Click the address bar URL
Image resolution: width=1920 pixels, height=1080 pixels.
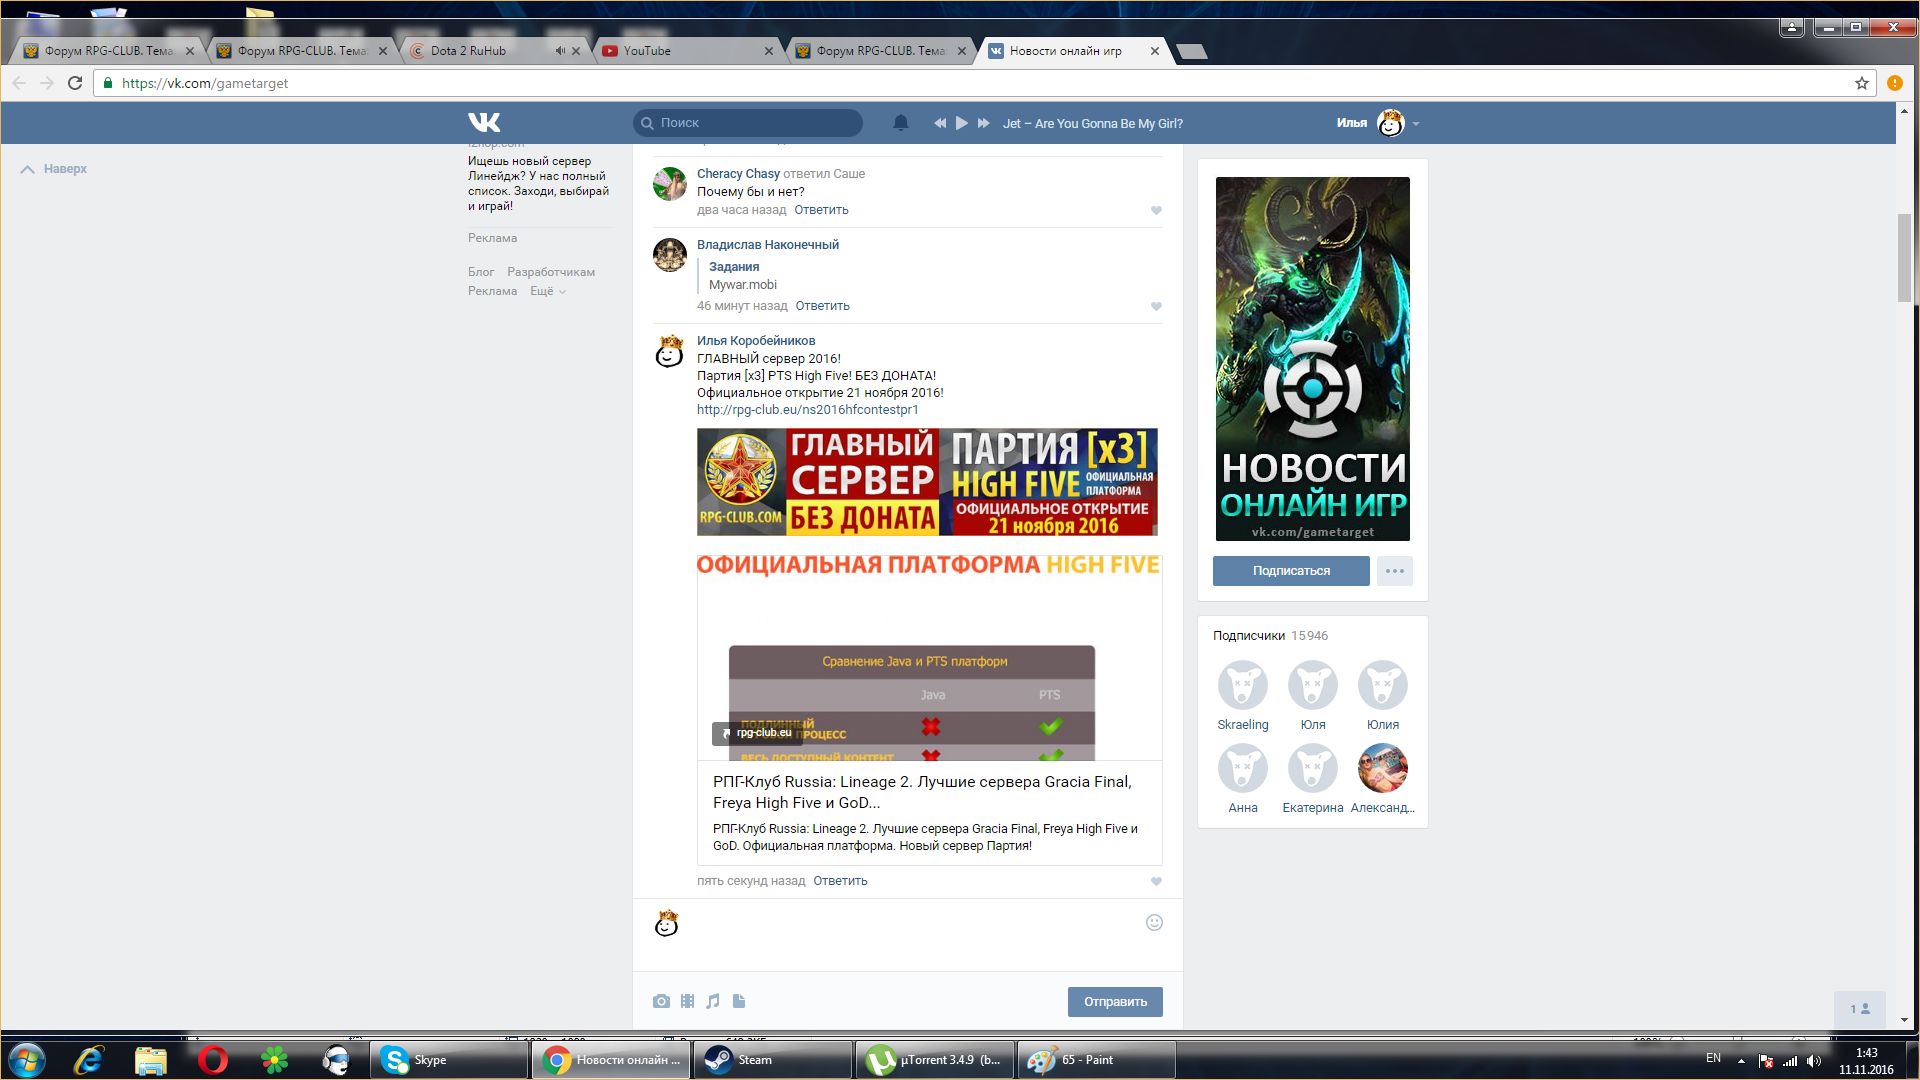(x=205, y=83)
